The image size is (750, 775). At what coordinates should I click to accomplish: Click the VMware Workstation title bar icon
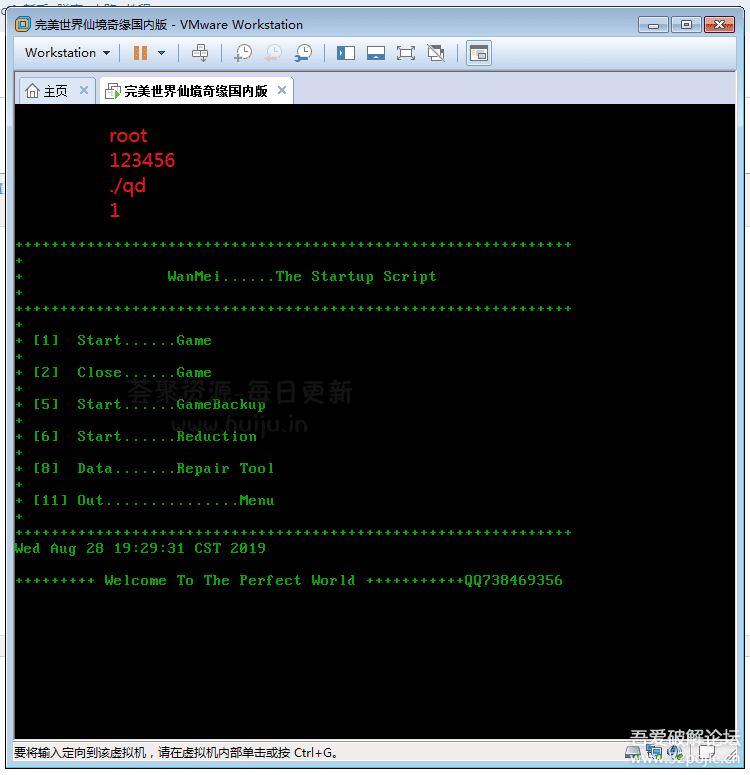click(x=23, y=24)
